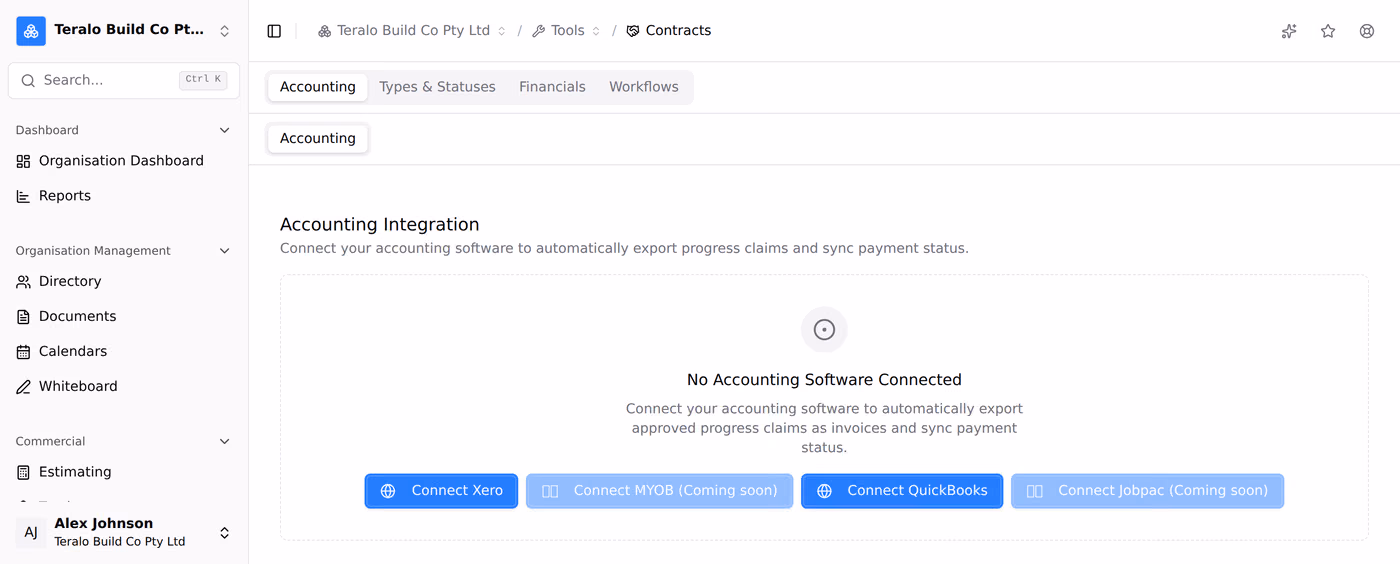Click the Connect Jobpac (Coming soon) button

[x=1147, y=491]
